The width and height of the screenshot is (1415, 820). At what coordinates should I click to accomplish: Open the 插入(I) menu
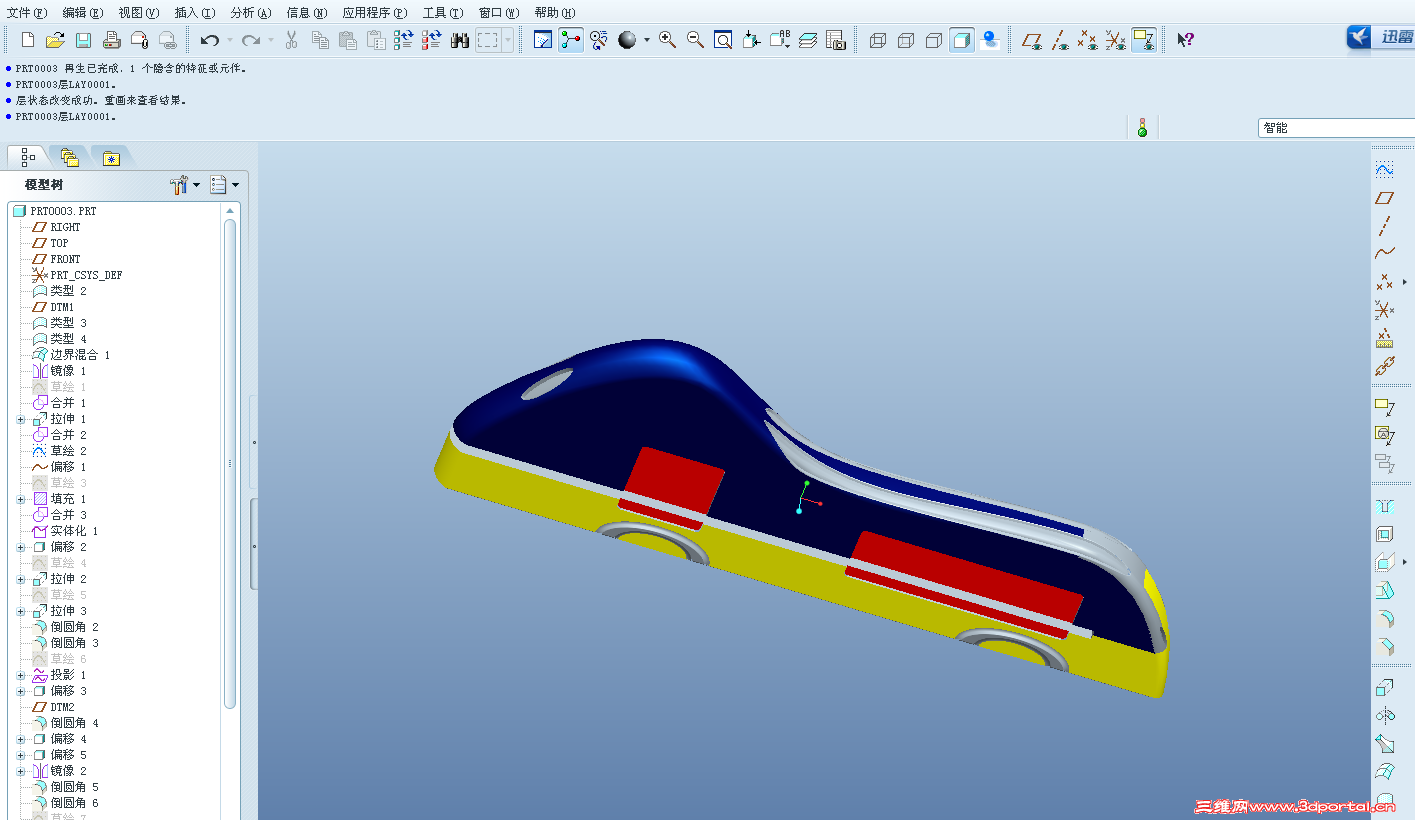(195, 13)
